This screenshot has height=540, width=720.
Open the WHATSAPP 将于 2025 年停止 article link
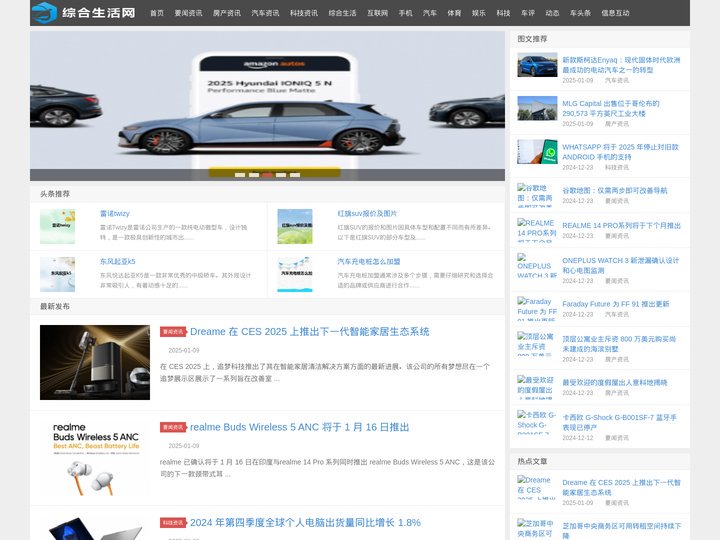point(620,152)
